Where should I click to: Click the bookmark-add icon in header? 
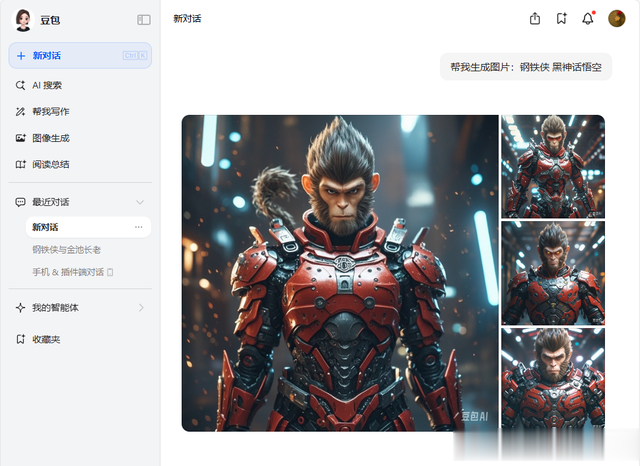click(562, 18)
